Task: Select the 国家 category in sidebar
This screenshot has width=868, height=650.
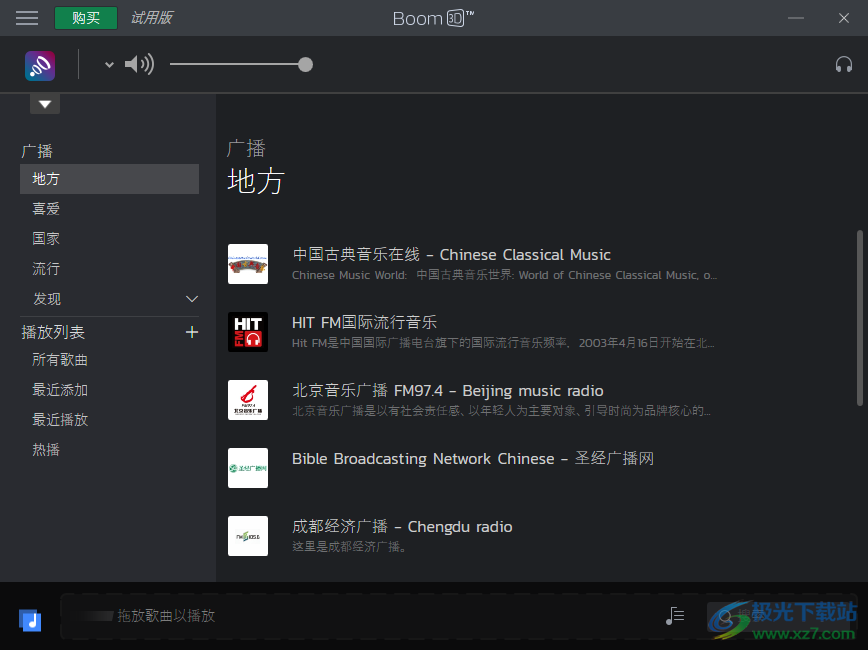Action: click(46, 238)
